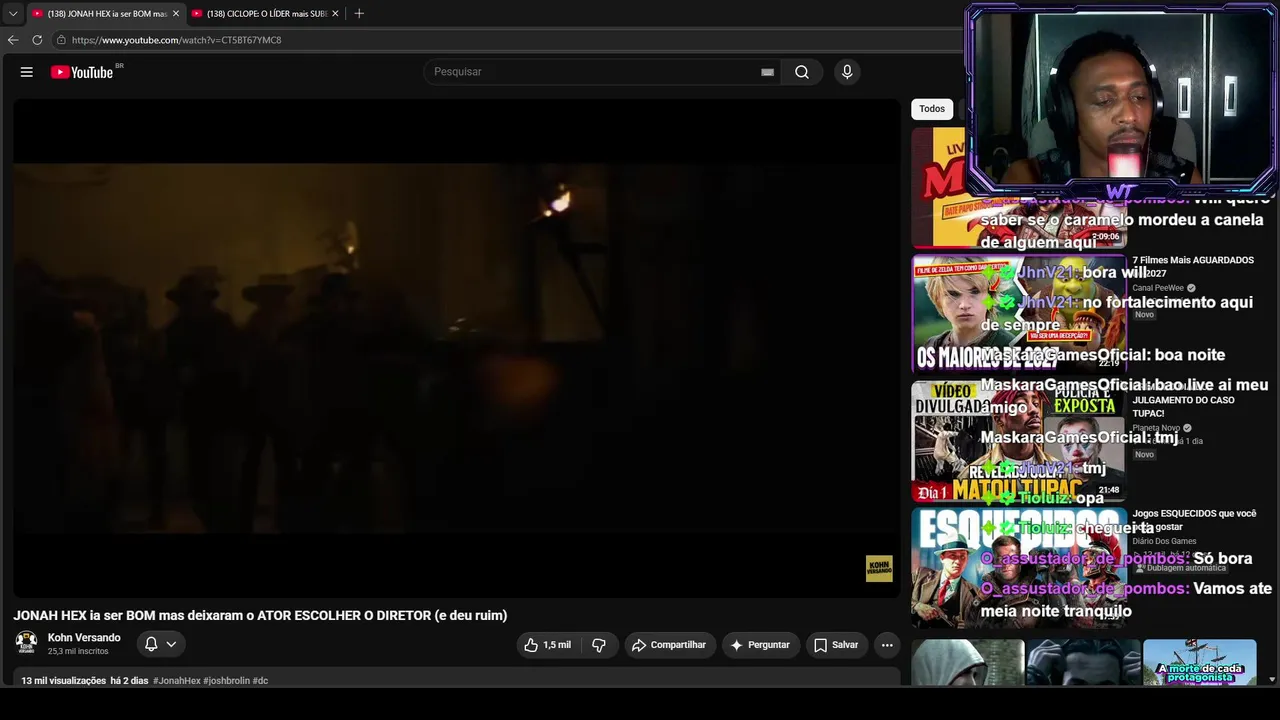Open the Kohn Versando channel name link
Screen dimensions: 1280x720
click(x=84, y=638)
